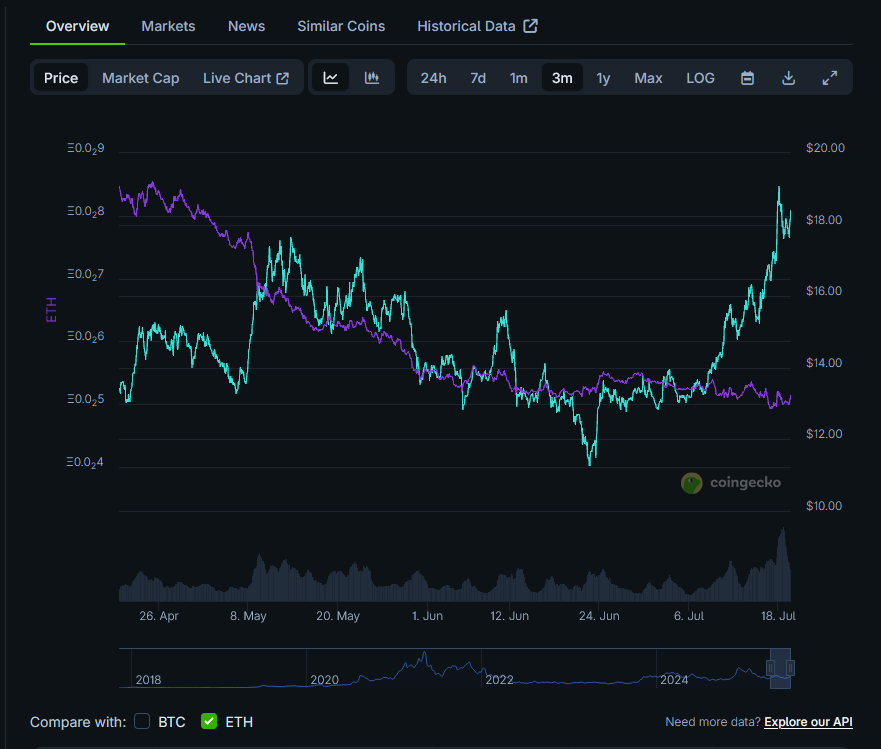Select the 8. May date axis label
This screenshot has width=881, height=749.
pyautogui.click(x=248, y=616)
